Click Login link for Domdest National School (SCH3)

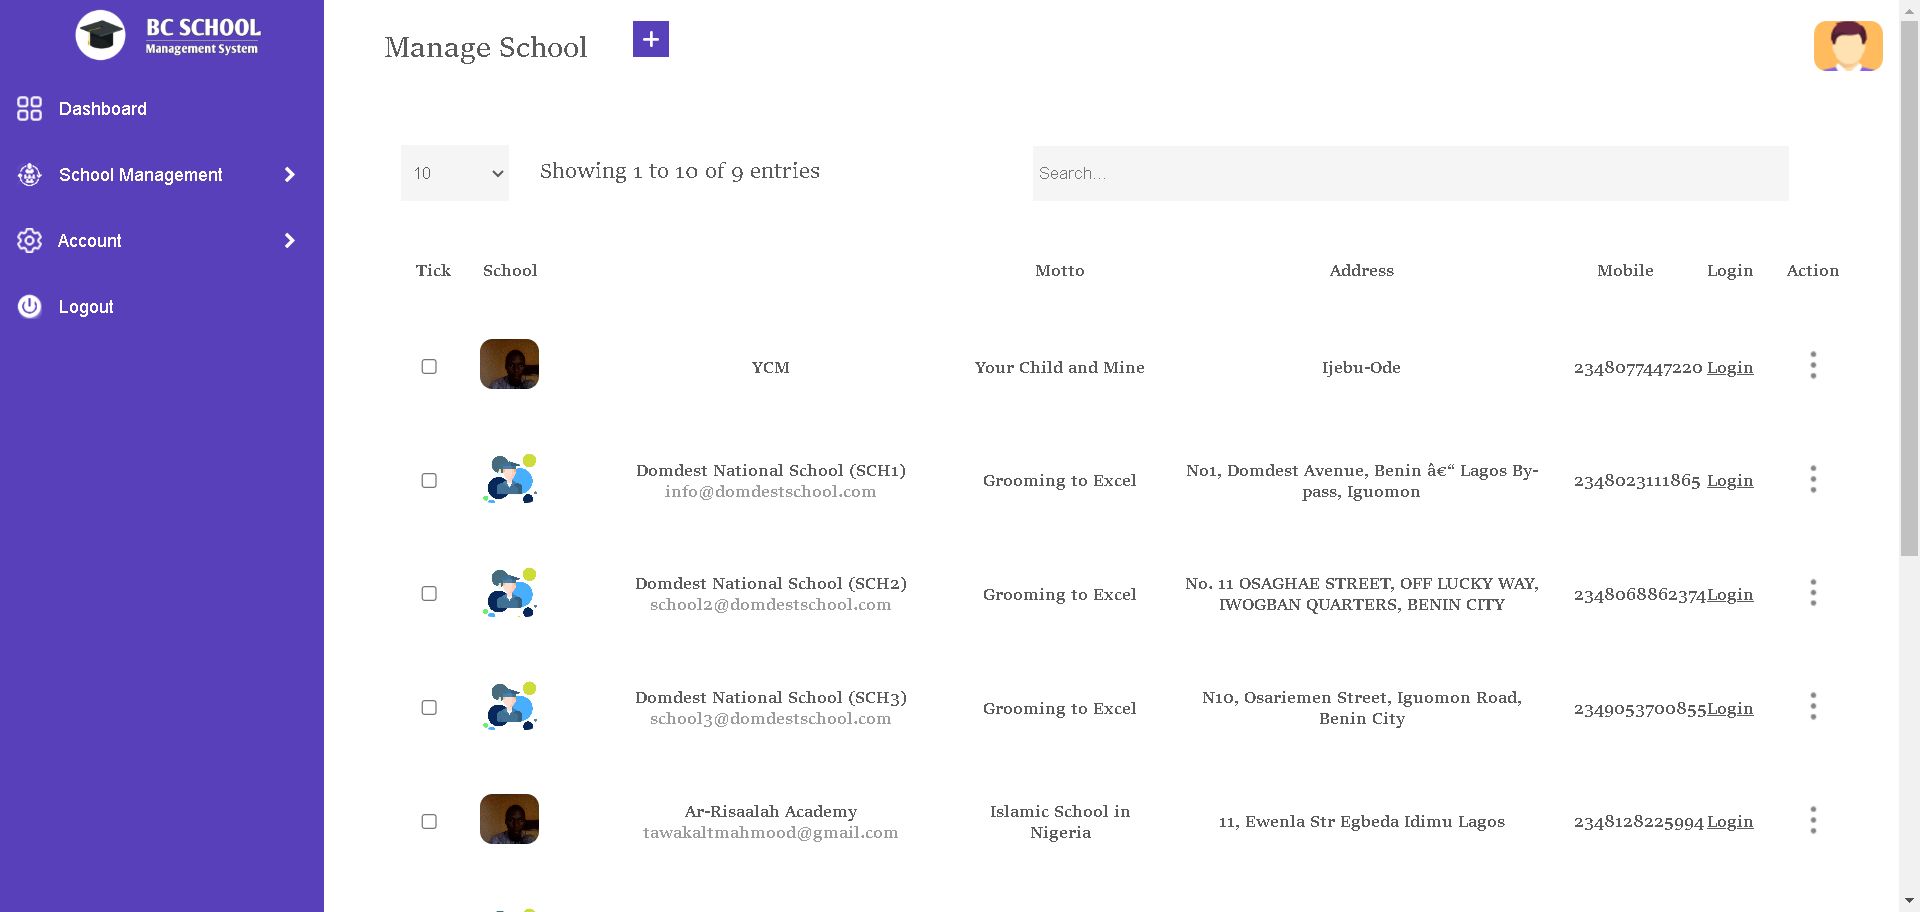coord(1729,708)
